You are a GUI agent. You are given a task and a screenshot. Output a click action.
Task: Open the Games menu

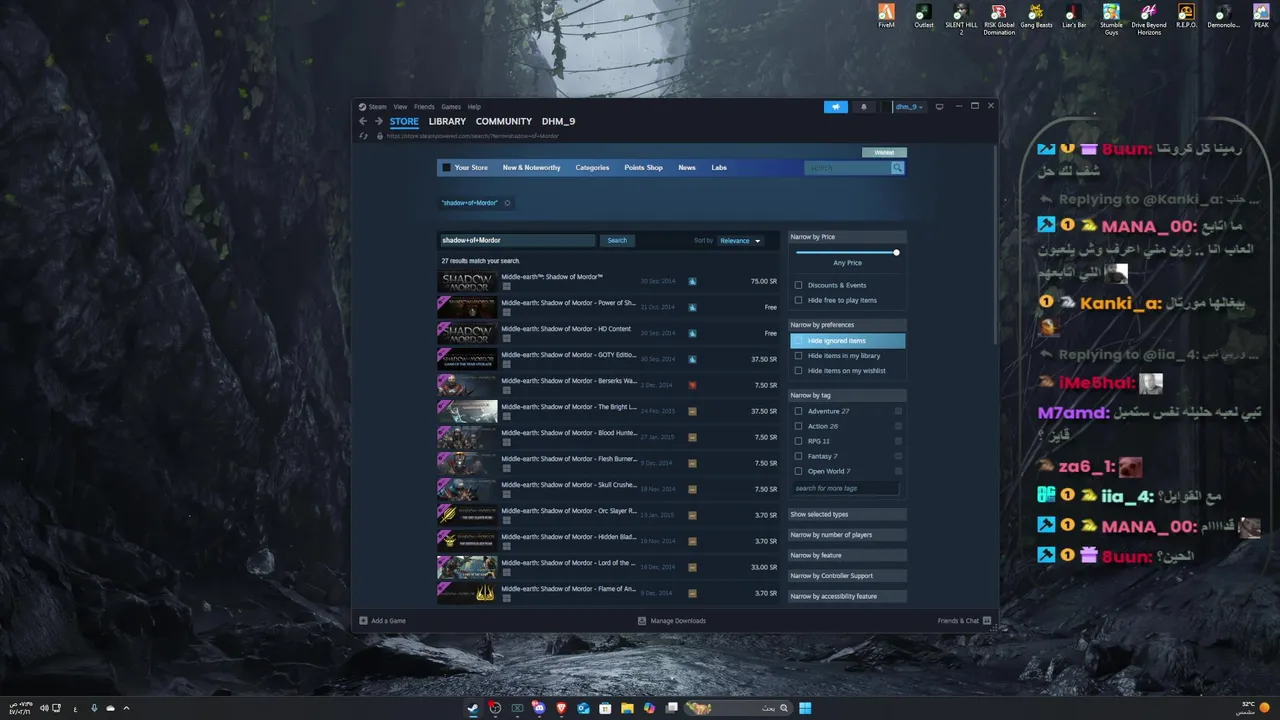451,107
